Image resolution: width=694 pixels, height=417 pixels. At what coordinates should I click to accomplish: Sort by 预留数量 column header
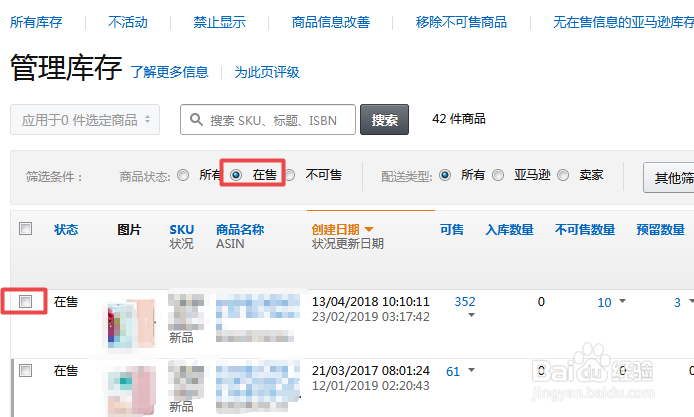tap(660, 229)
